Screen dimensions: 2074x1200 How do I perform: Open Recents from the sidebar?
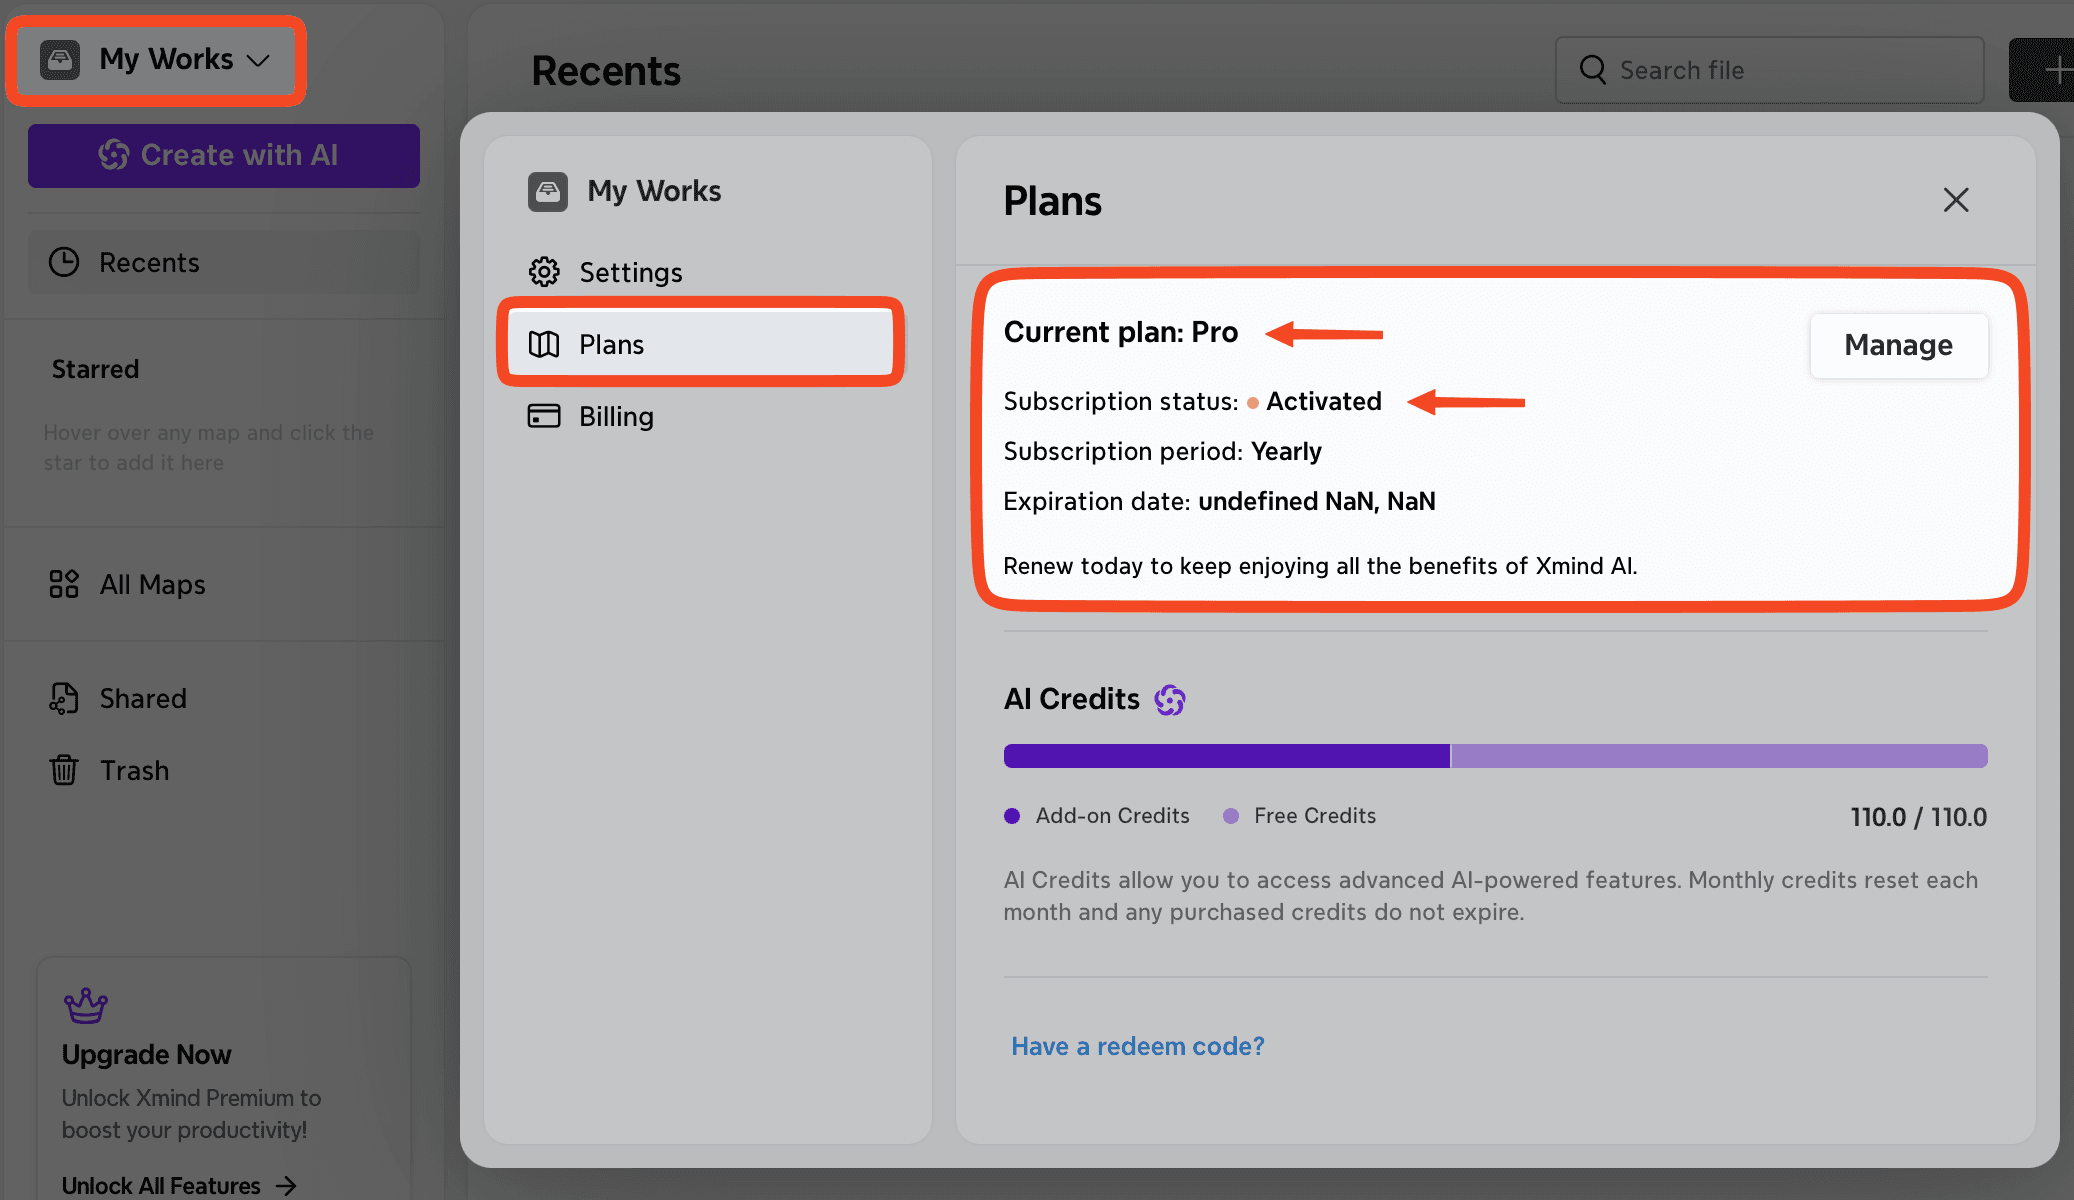[x=149, y=263]
